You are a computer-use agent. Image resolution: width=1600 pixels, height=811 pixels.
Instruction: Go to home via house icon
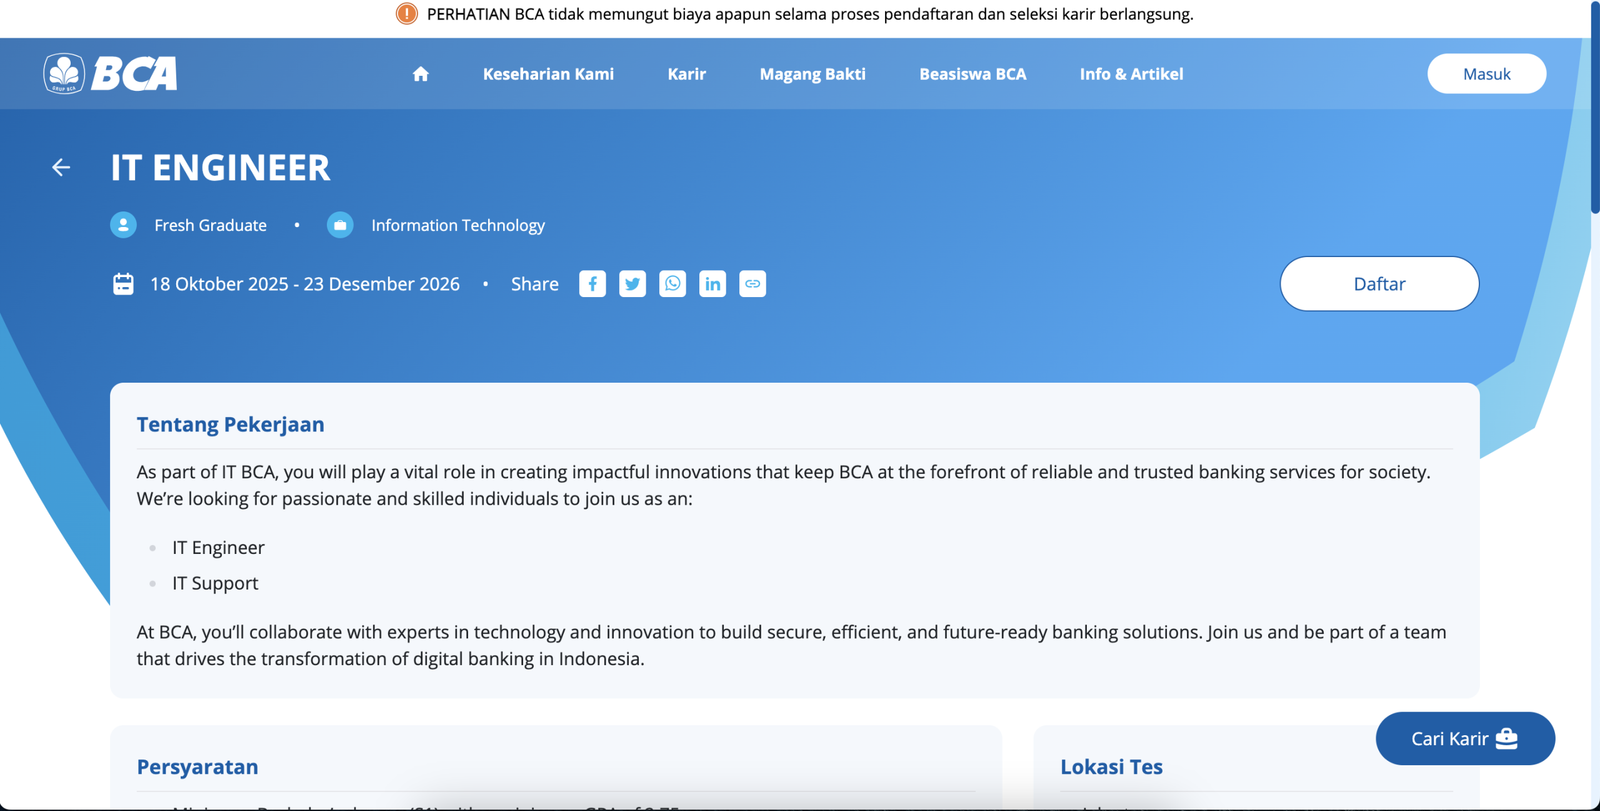(x=421, y=74)
